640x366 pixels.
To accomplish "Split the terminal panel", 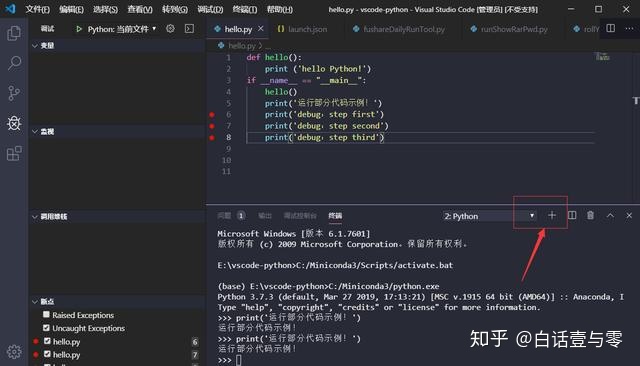I will click(572, 215).
